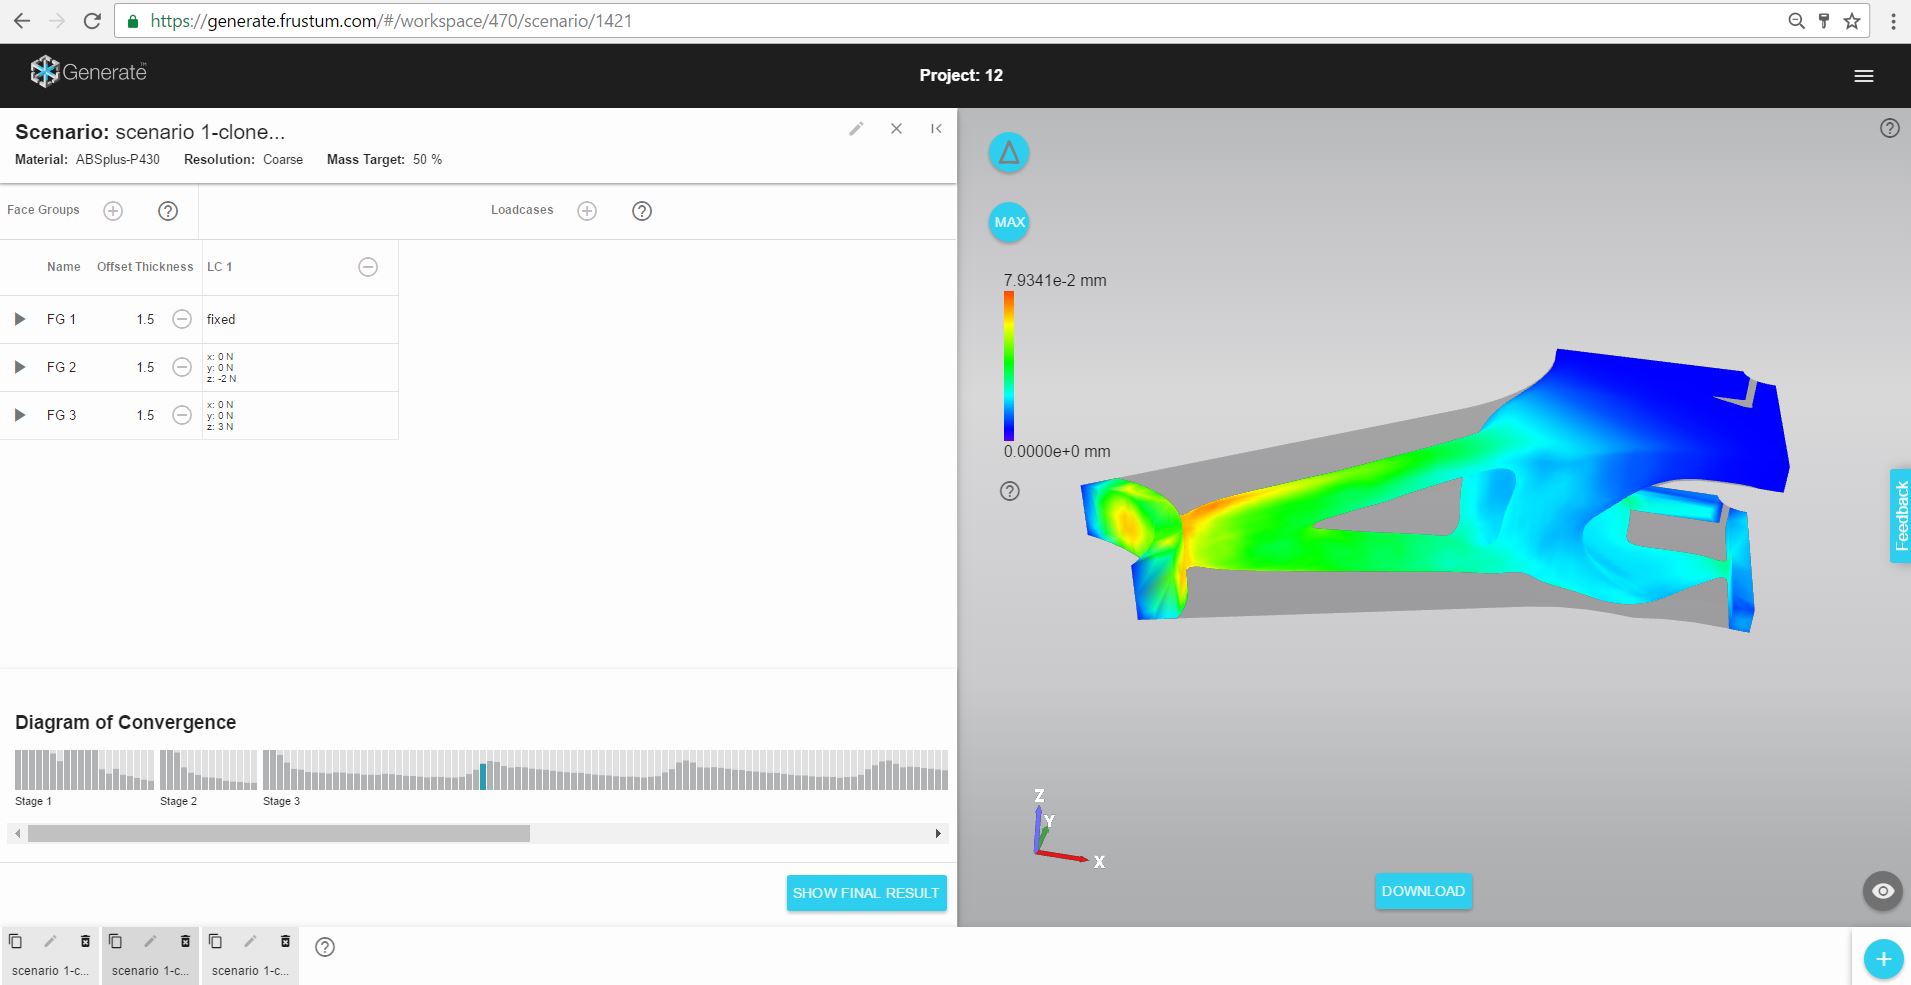Duplicate the second scenario tab
The image size is (1911, 985).
[x=115, y=941]
